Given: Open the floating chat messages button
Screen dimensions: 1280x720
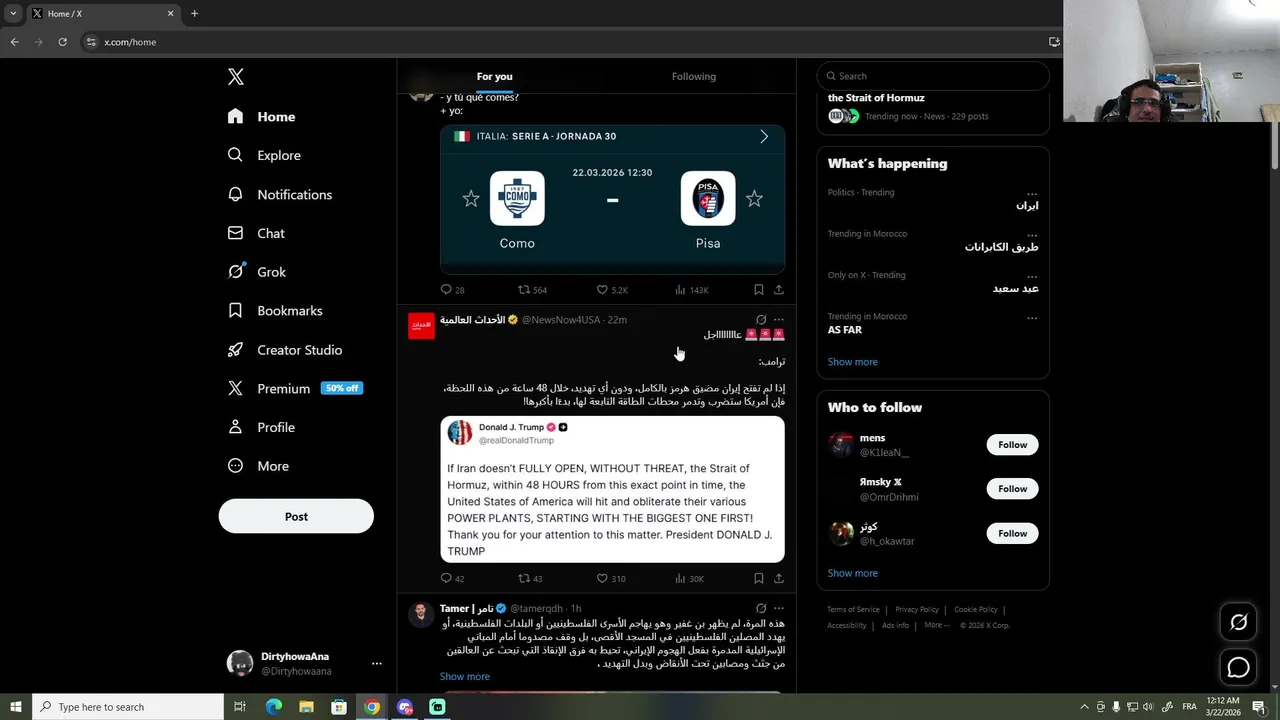Looking at the screenshot, I should click(1238, 667).
